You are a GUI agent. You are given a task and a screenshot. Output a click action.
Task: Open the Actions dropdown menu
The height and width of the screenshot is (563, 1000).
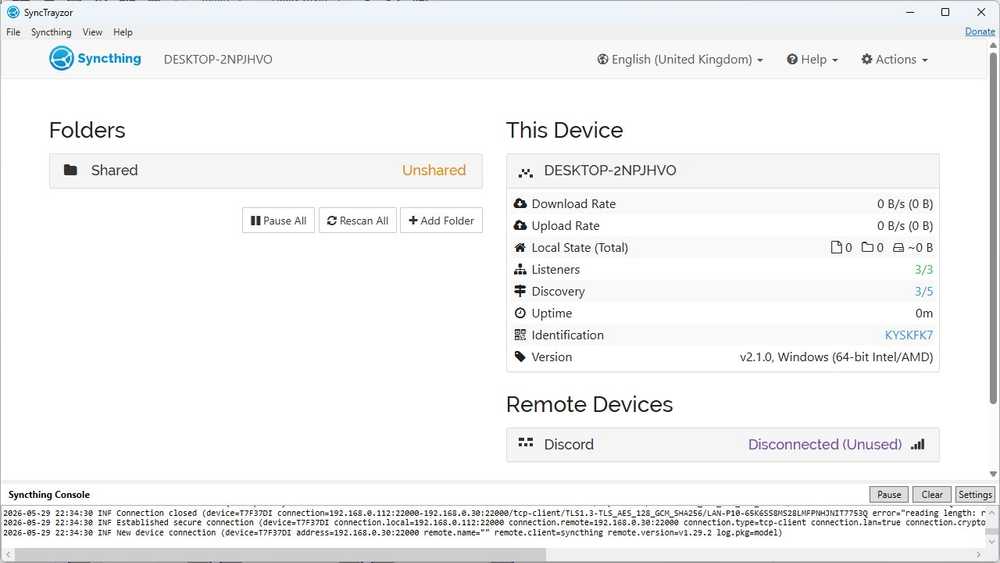point(894,59)
